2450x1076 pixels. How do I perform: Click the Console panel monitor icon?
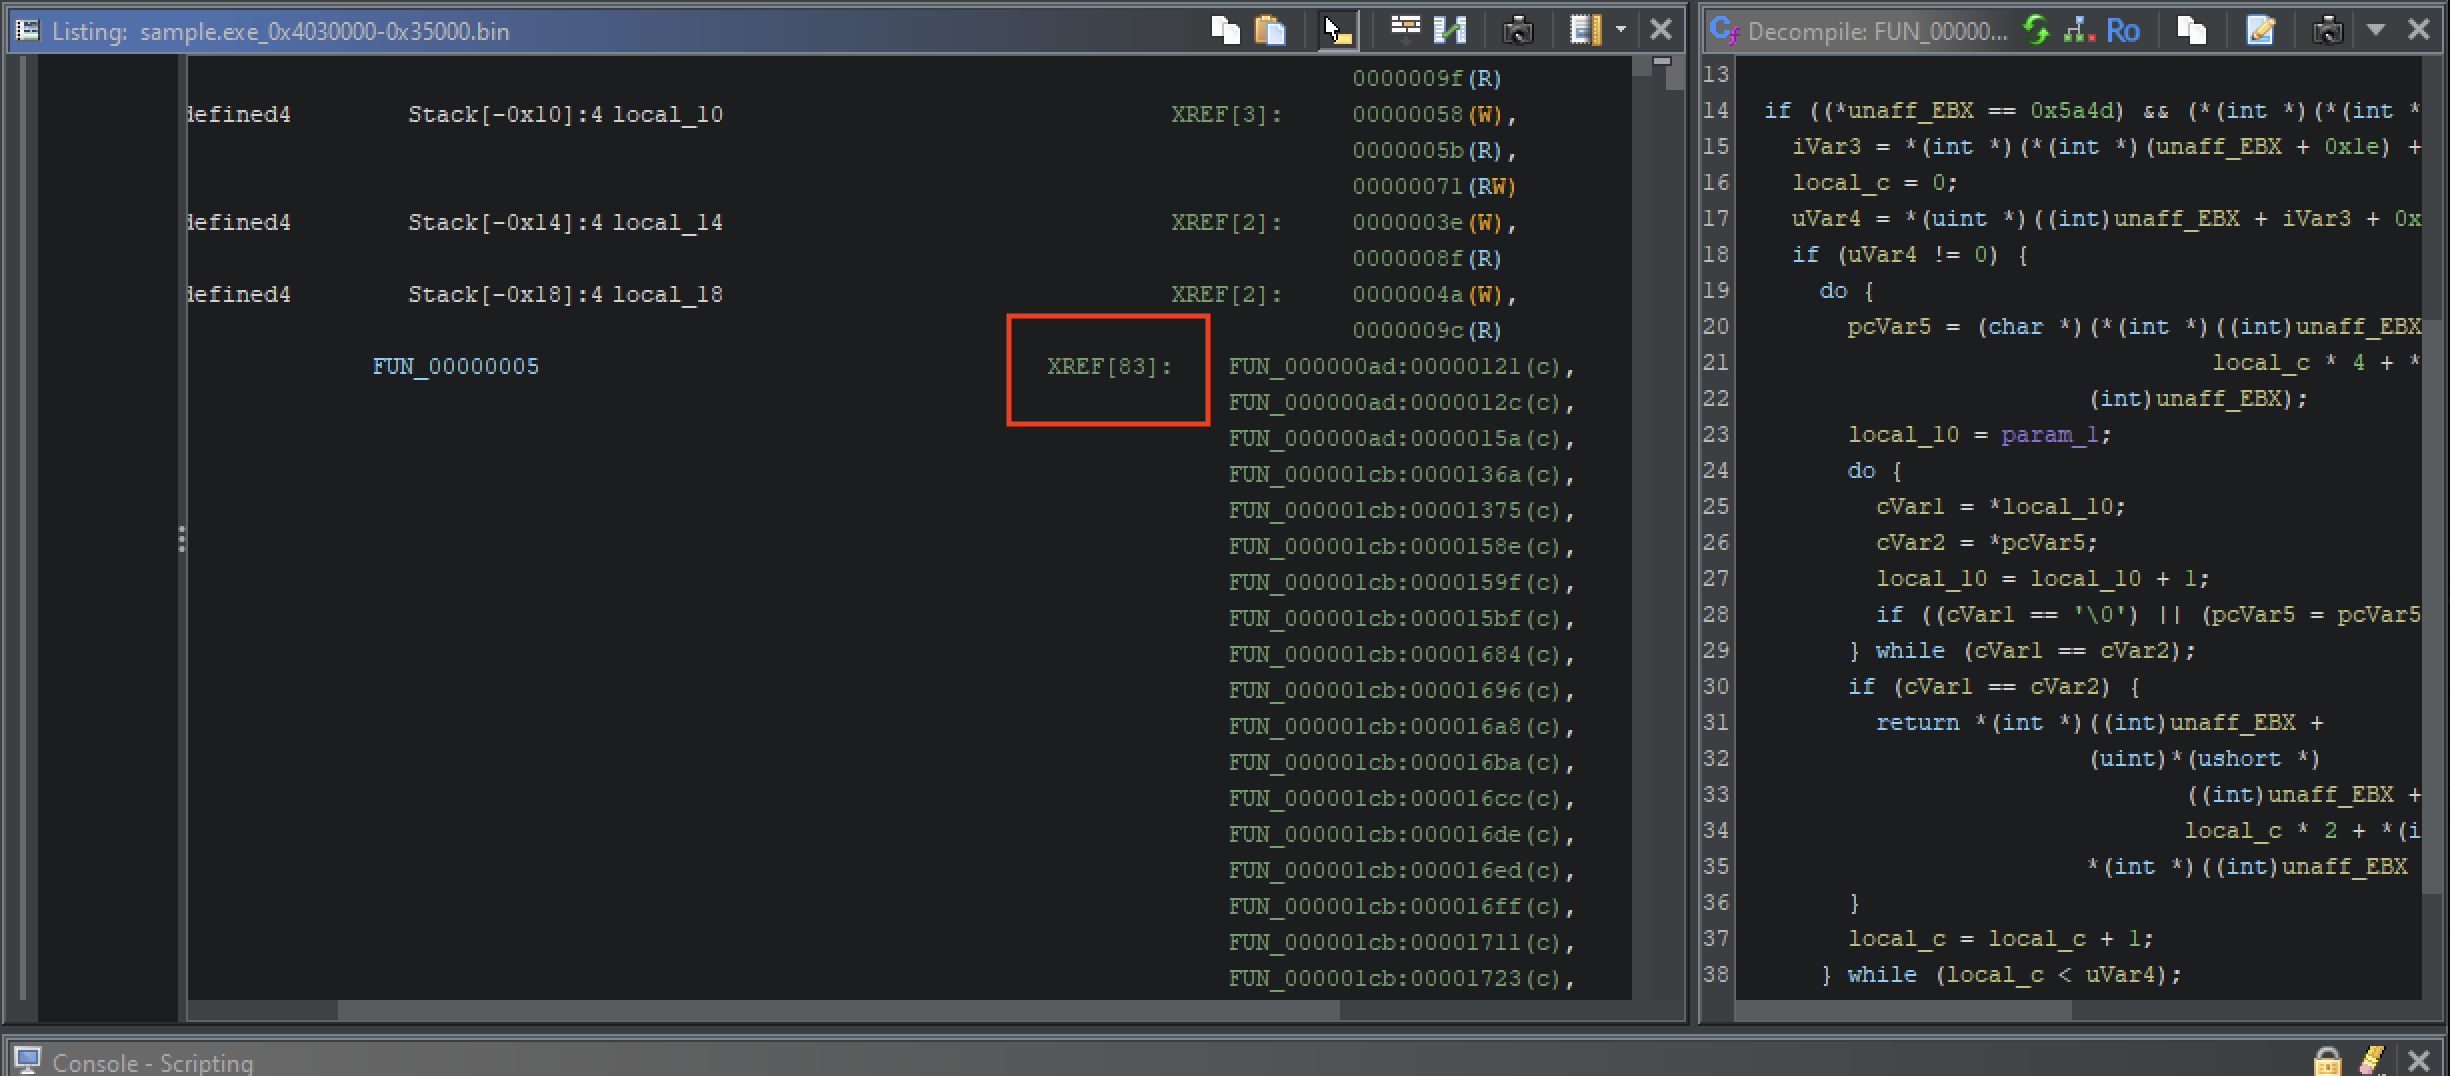pyautogui.click(x=27, y=1061)
